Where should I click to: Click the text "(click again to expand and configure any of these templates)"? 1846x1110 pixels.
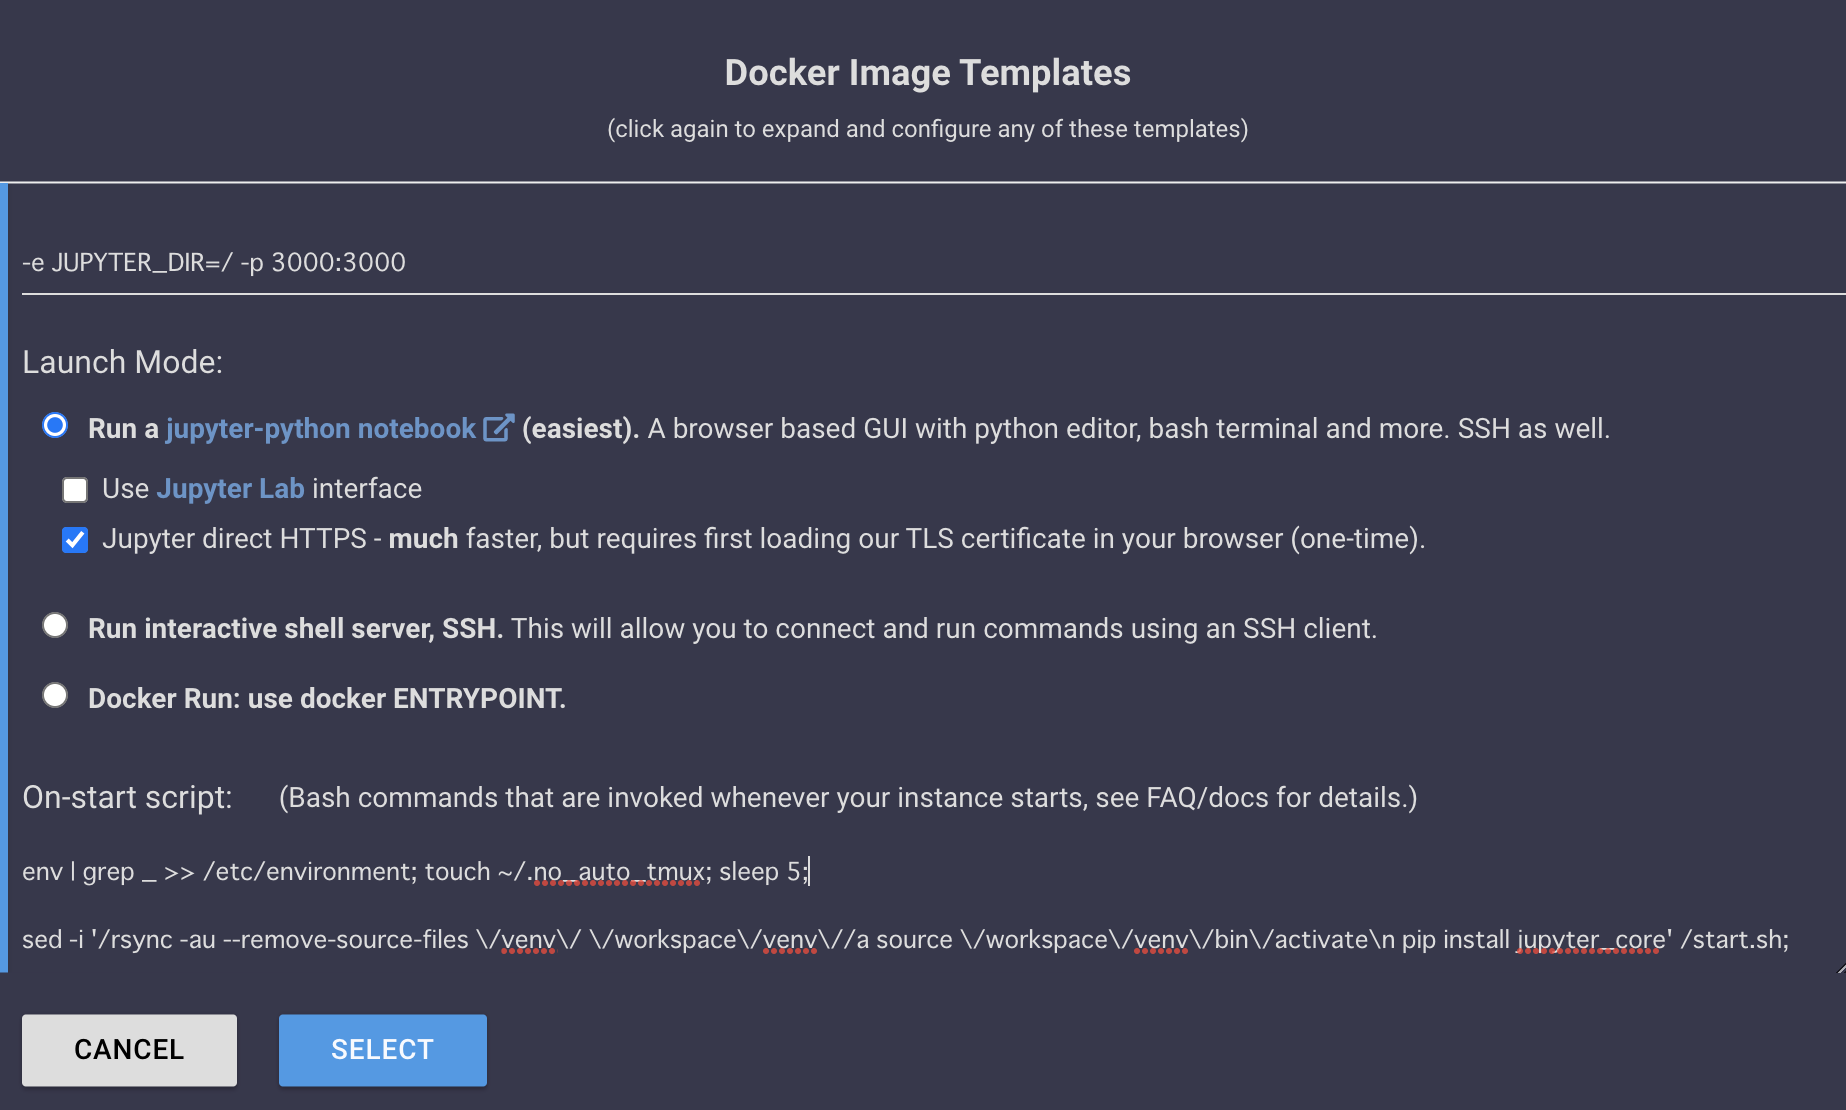927,129
